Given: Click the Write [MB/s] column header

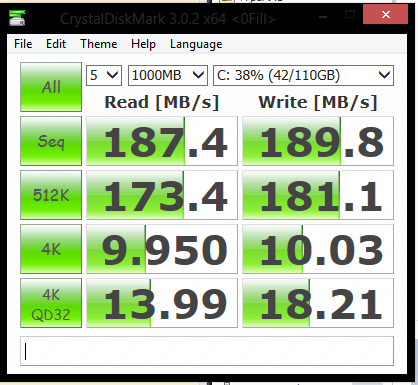Looking at the screenshot, I should tap(318, 102).
